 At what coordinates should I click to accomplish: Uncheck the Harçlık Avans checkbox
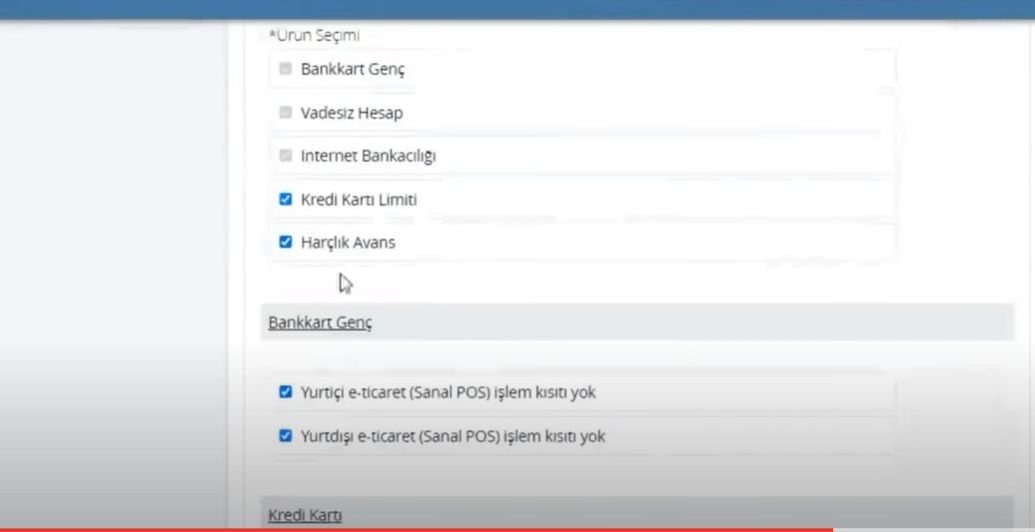coord(285,242)
